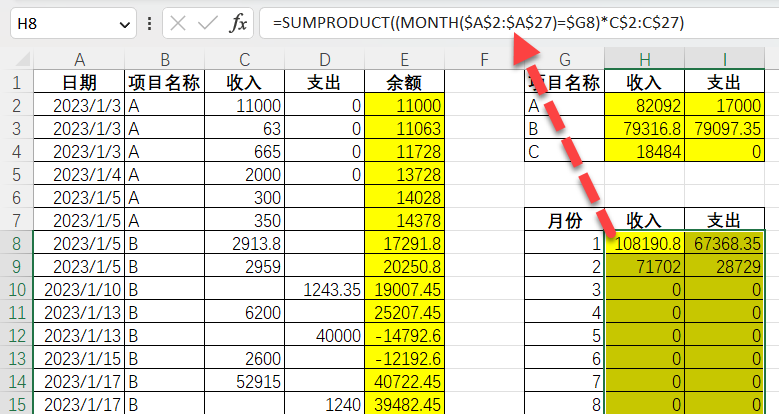Select row 12 header

coord(16,335)
